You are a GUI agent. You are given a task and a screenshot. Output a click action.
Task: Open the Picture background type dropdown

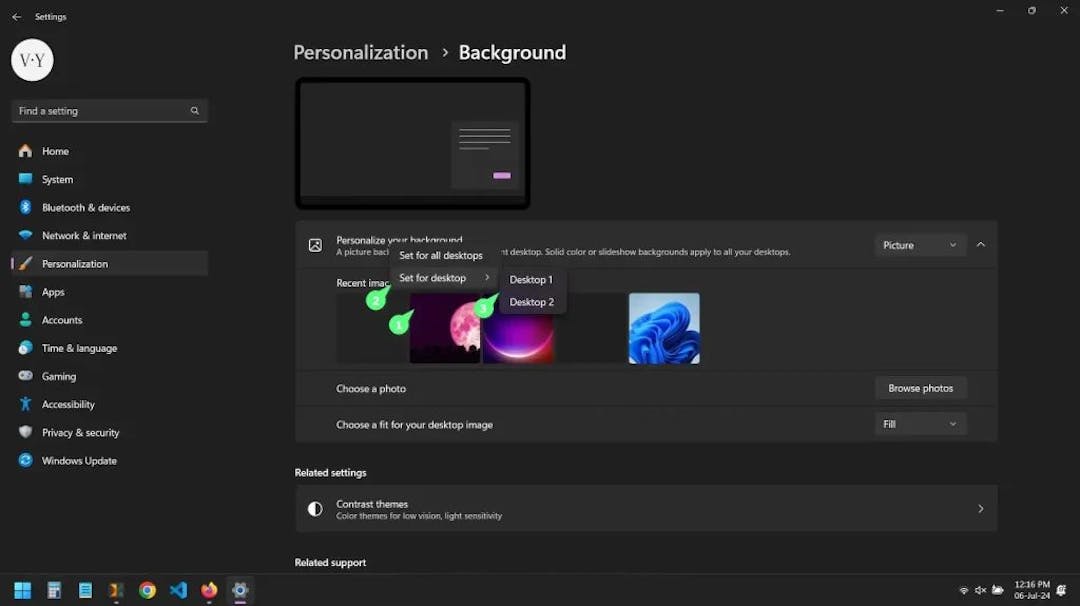(919, 244)
